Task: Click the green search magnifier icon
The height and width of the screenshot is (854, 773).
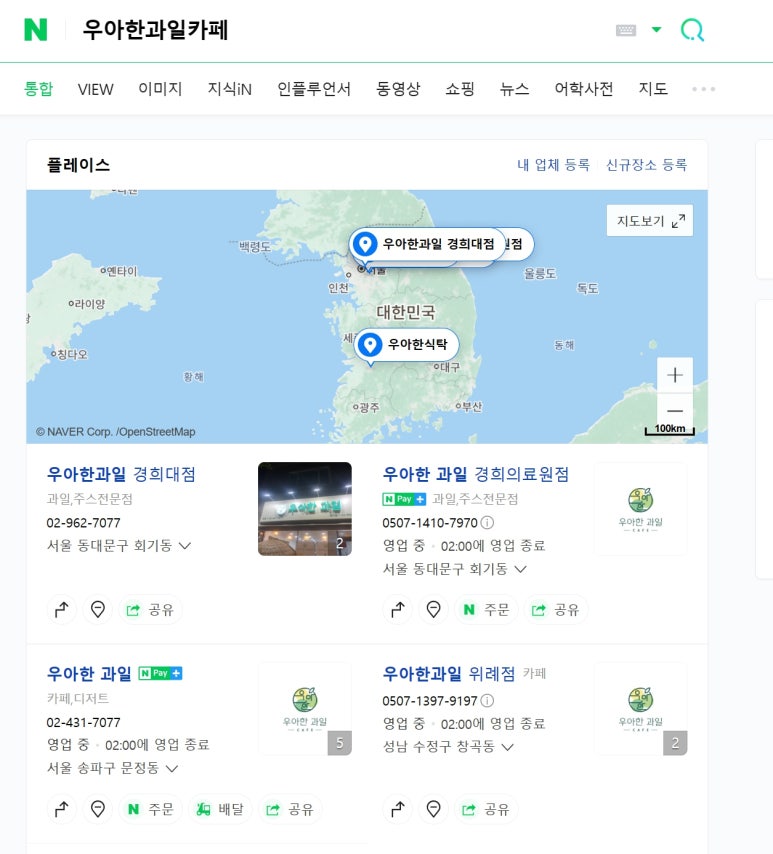Action: (x=692, y=30)
